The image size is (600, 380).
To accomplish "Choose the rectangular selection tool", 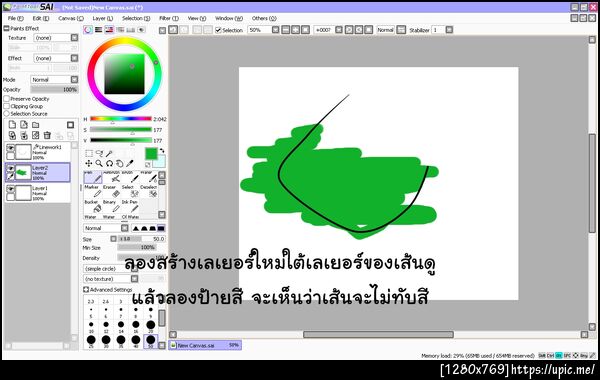I will pyautogui.click(x=89, y=153).
